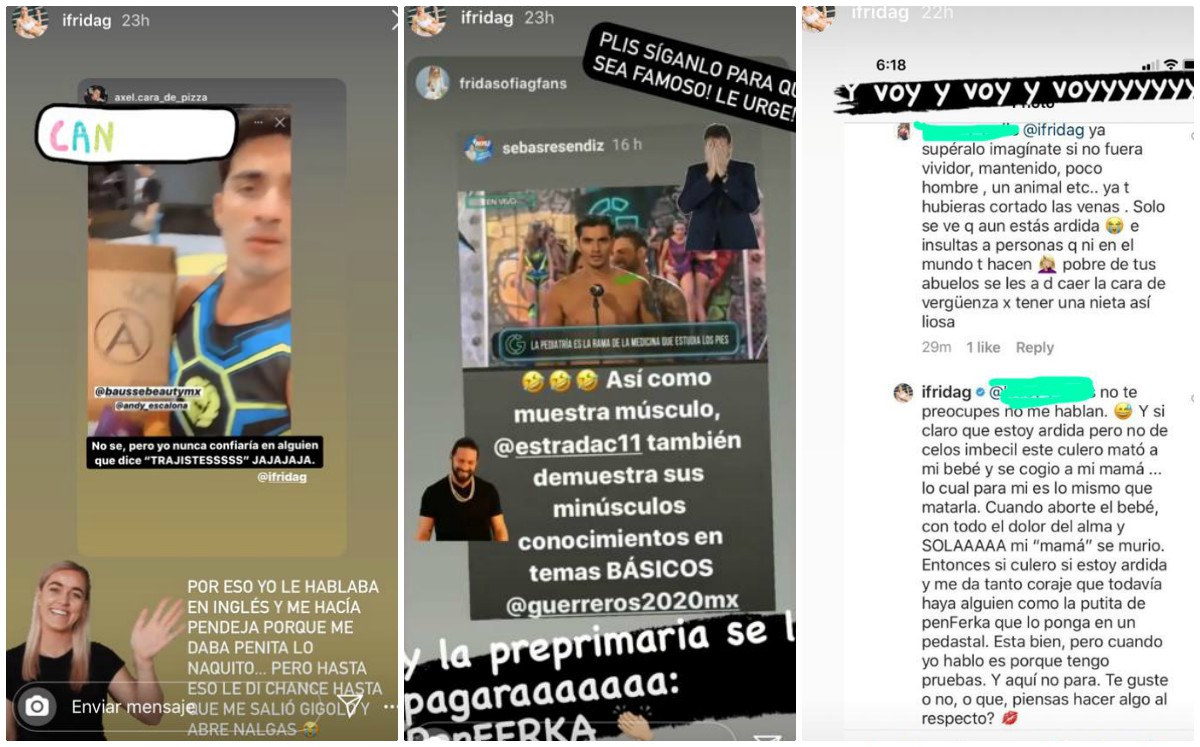View the 1 like count on comment

click(983, 347)
